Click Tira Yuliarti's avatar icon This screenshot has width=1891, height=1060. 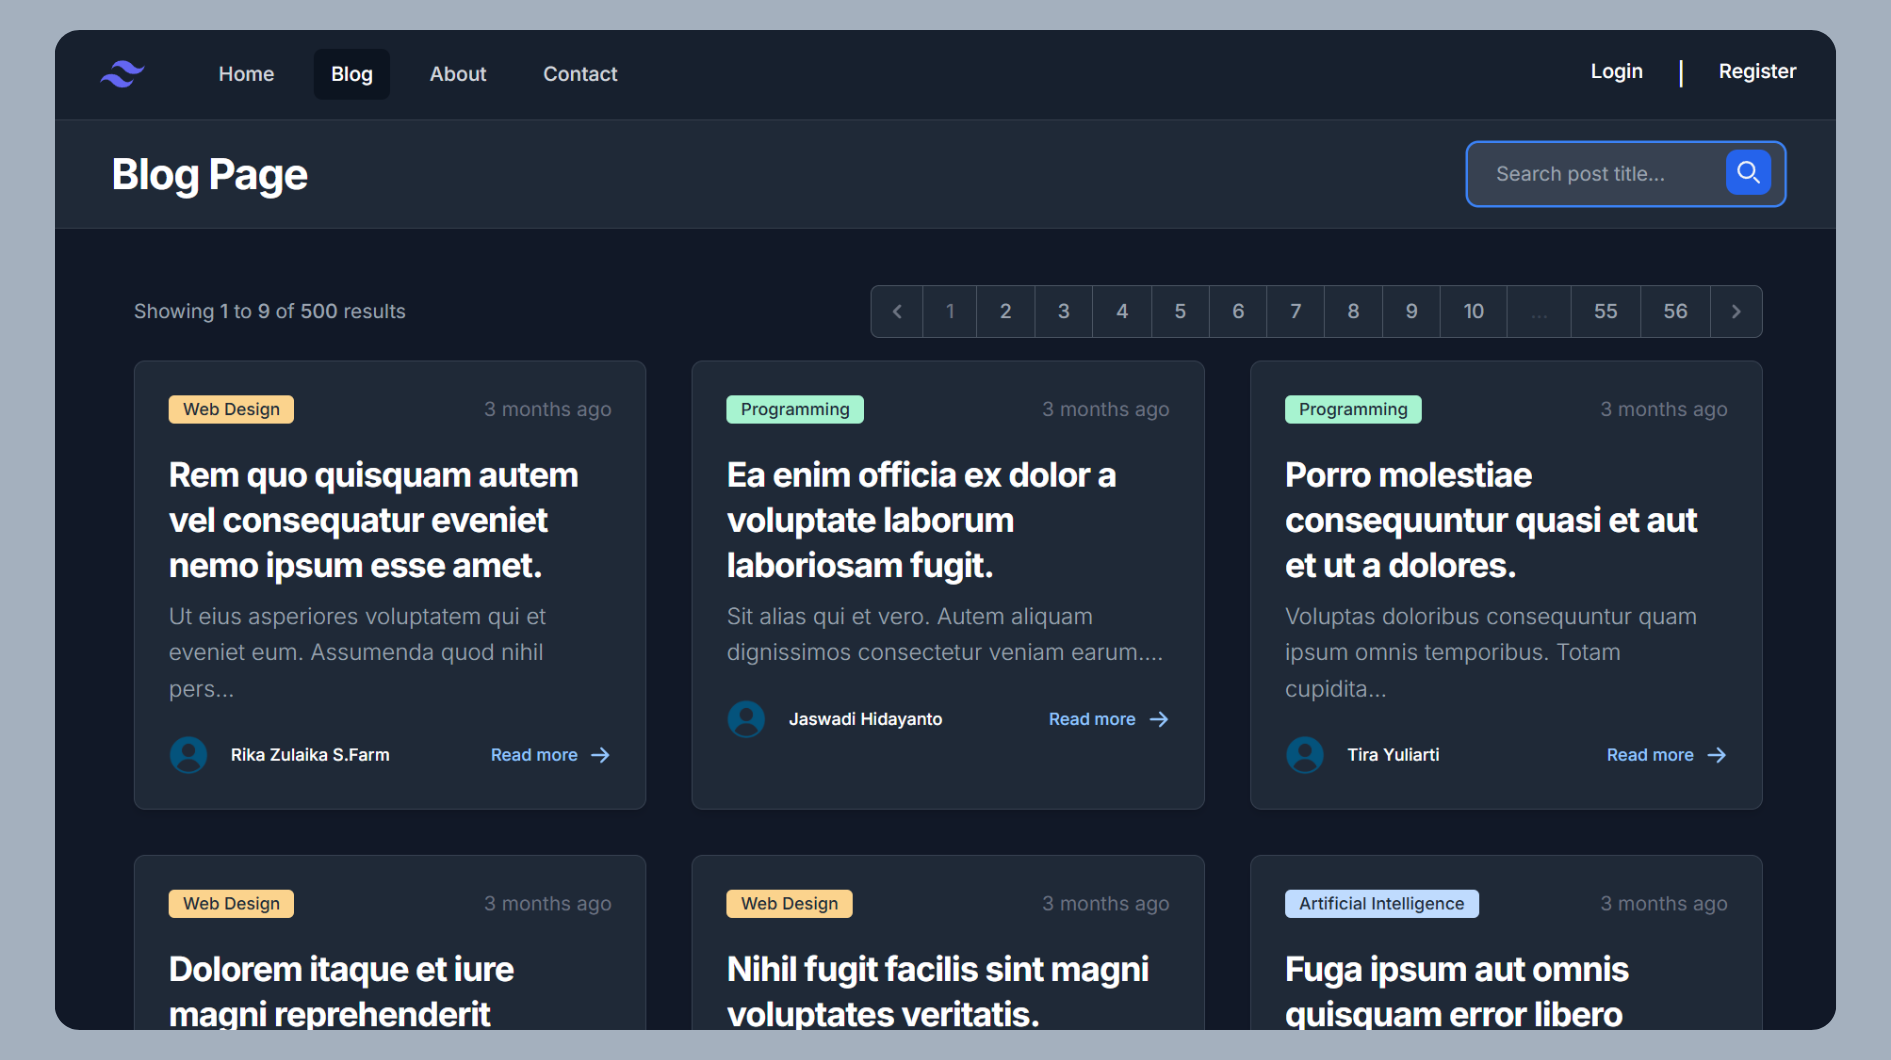(1304, 755)
